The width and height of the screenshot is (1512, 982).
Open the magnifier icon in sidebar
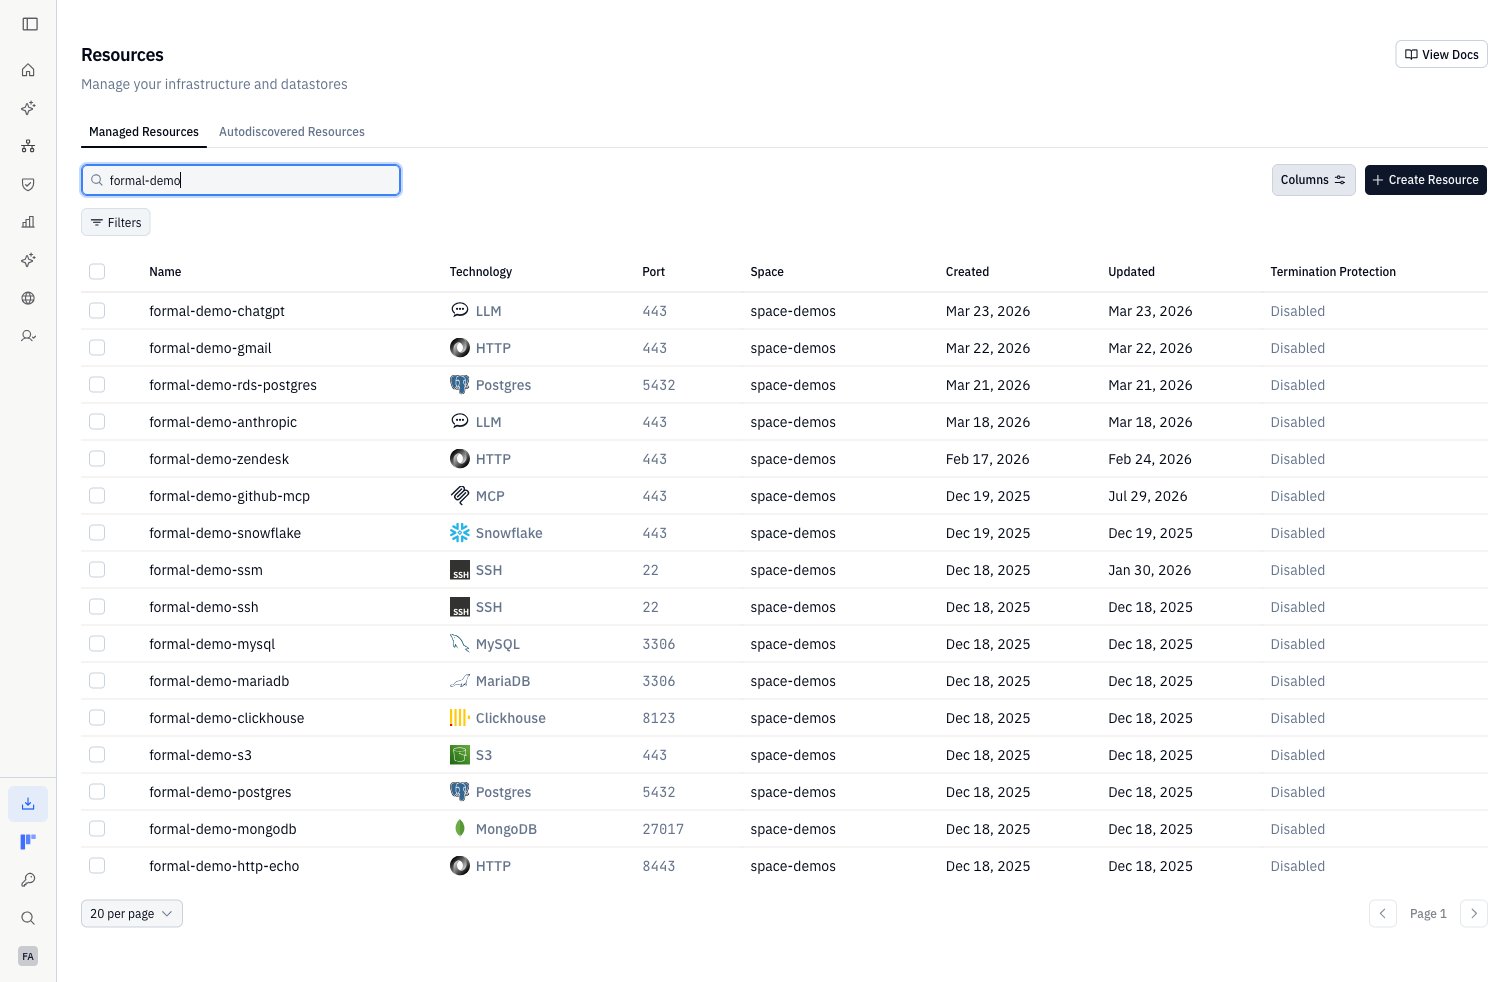click(28, 918)
